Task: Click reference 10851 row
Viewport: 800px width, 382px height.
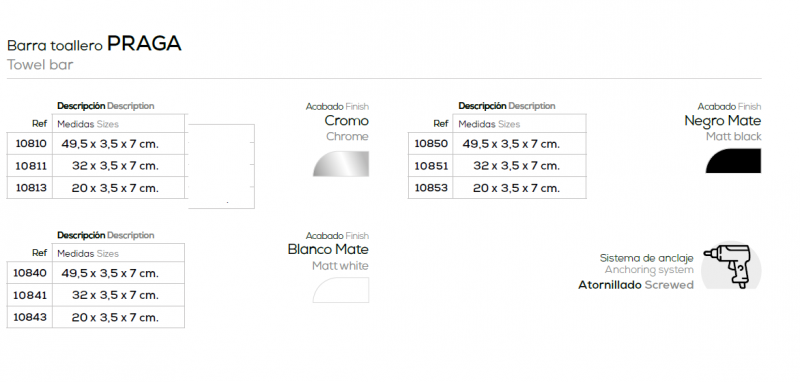Action: click(497, 166)
